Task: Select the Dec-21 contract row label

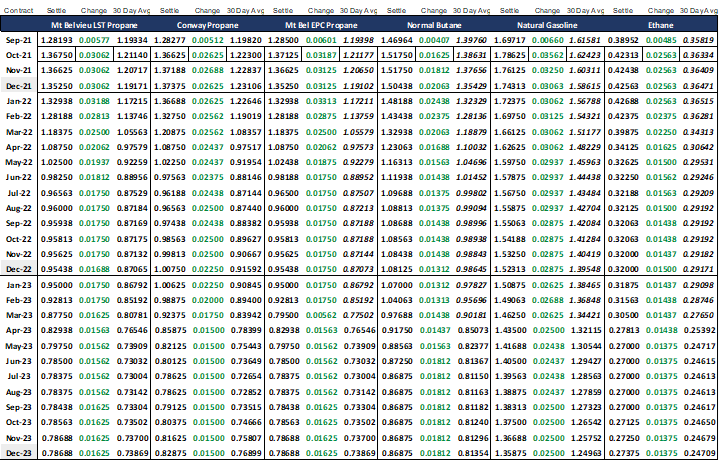Action: (19, 86)
